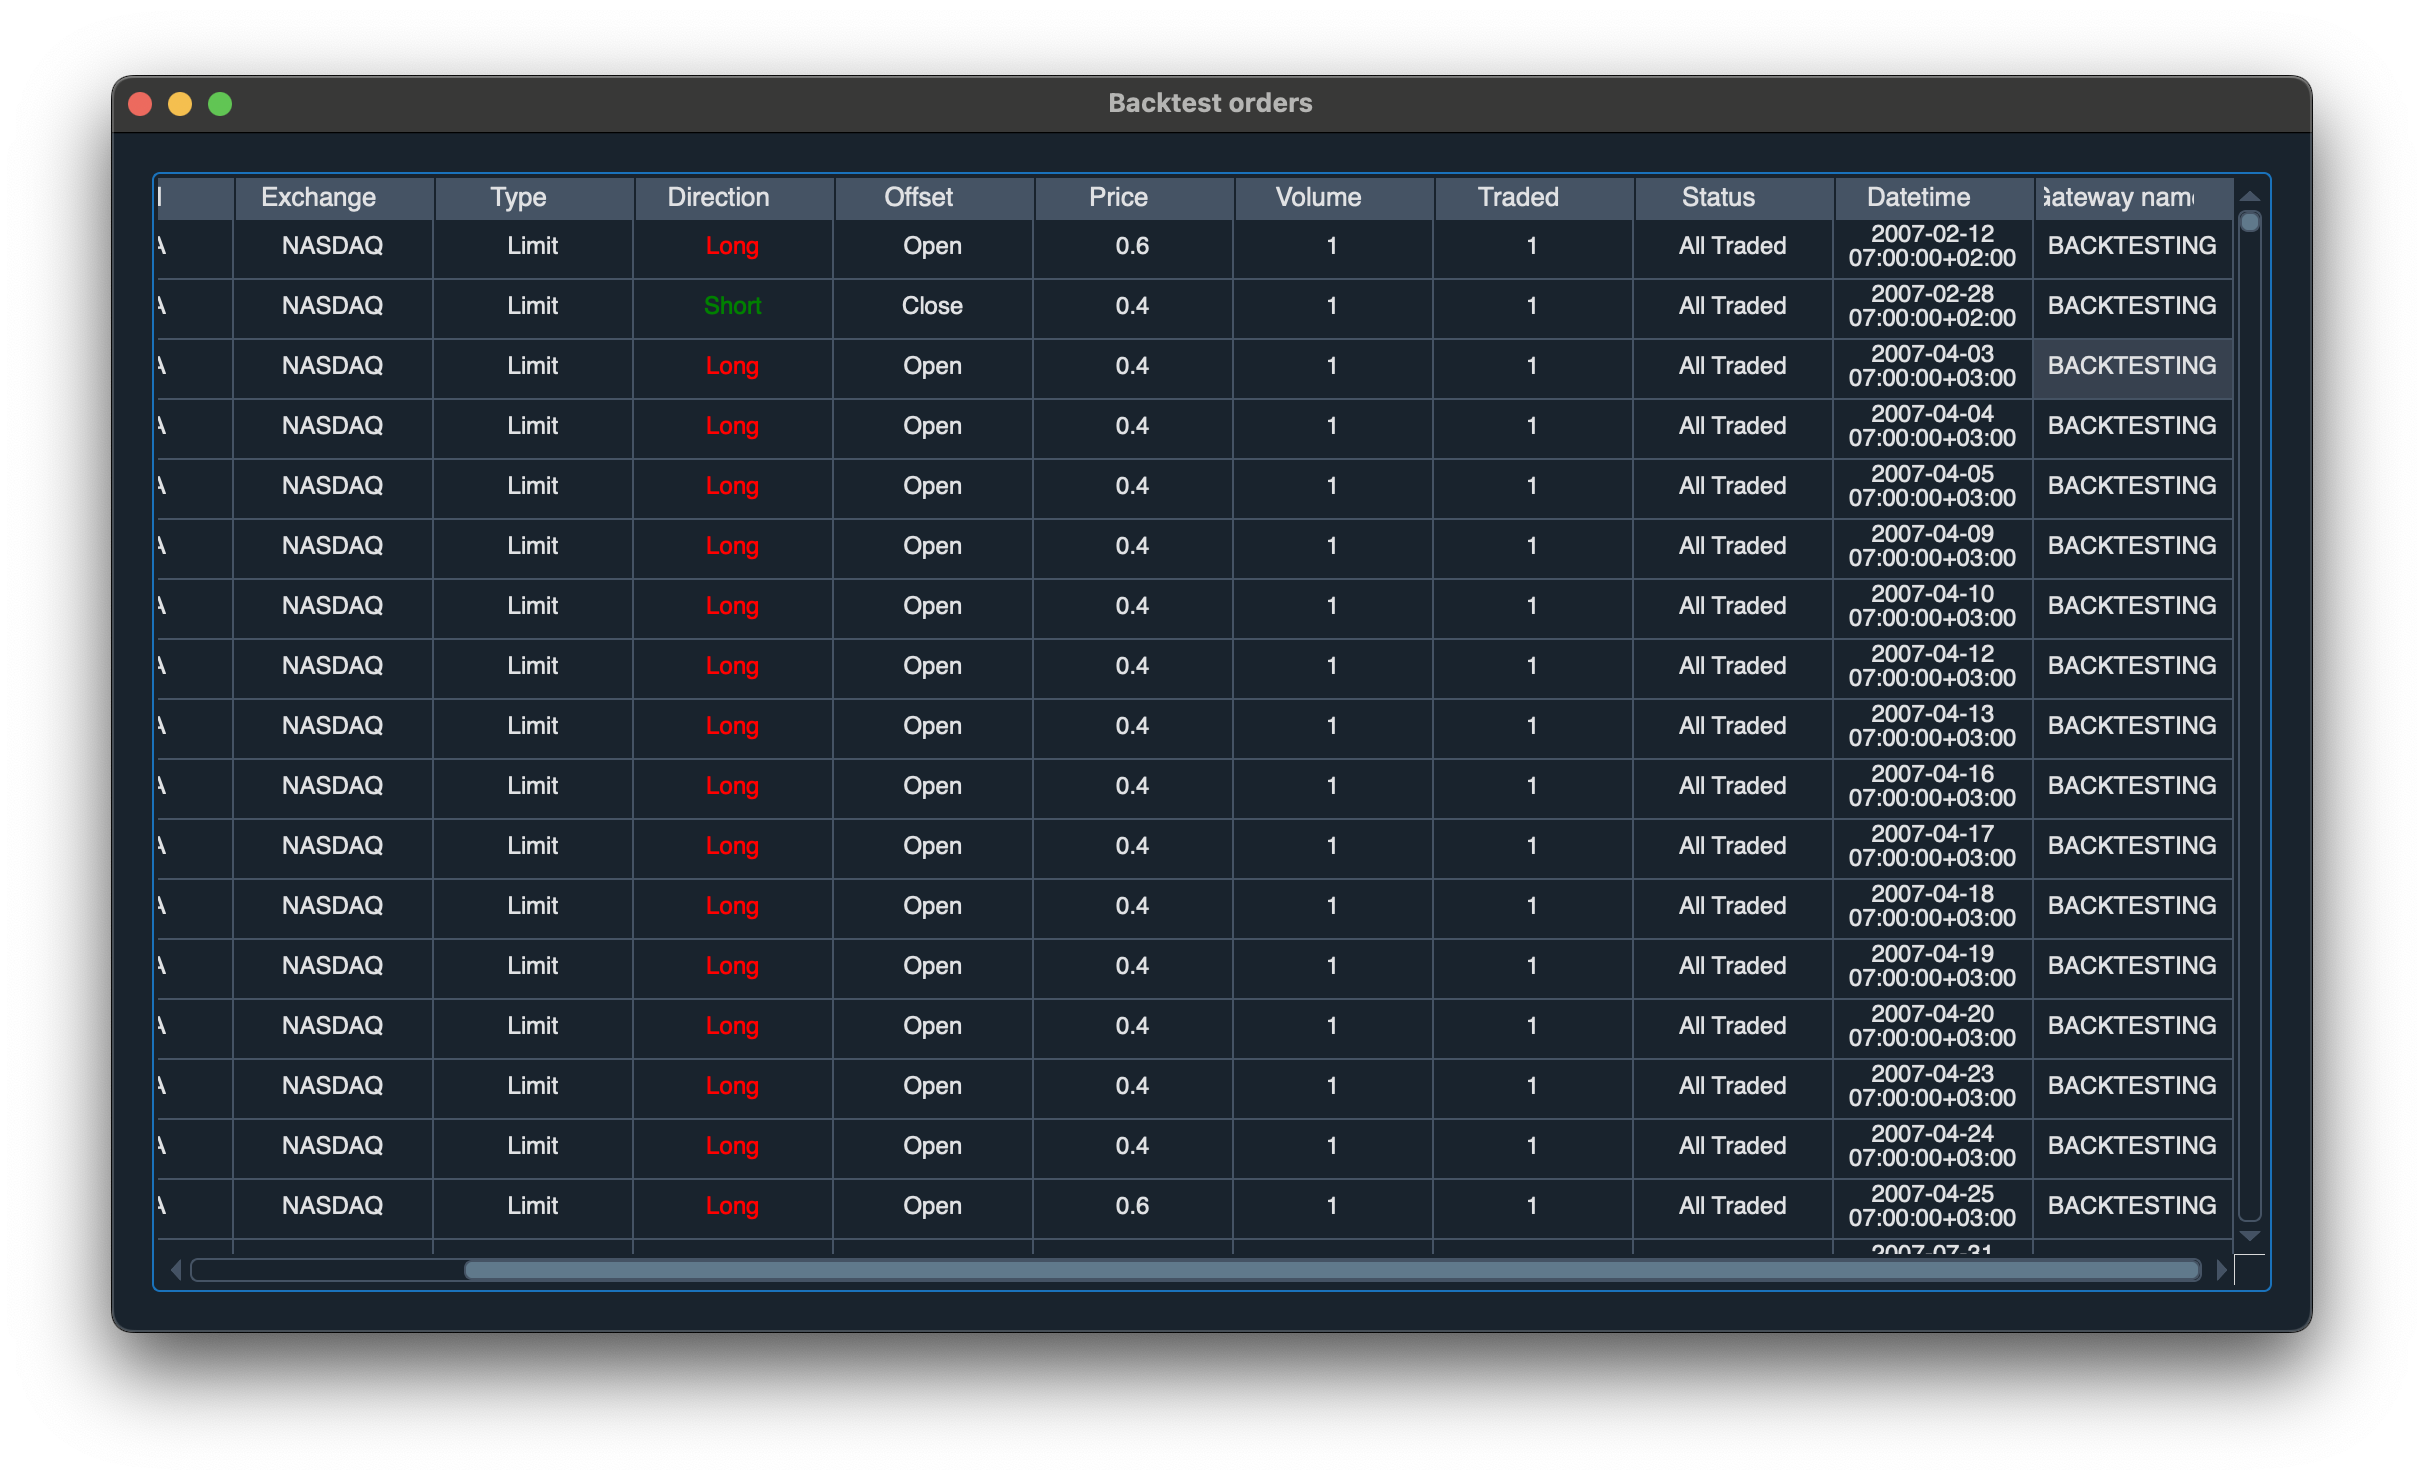This screenshot has width=2424, height=1480.
Task: Select the green Short direction cell
Action: pos(732,306)
